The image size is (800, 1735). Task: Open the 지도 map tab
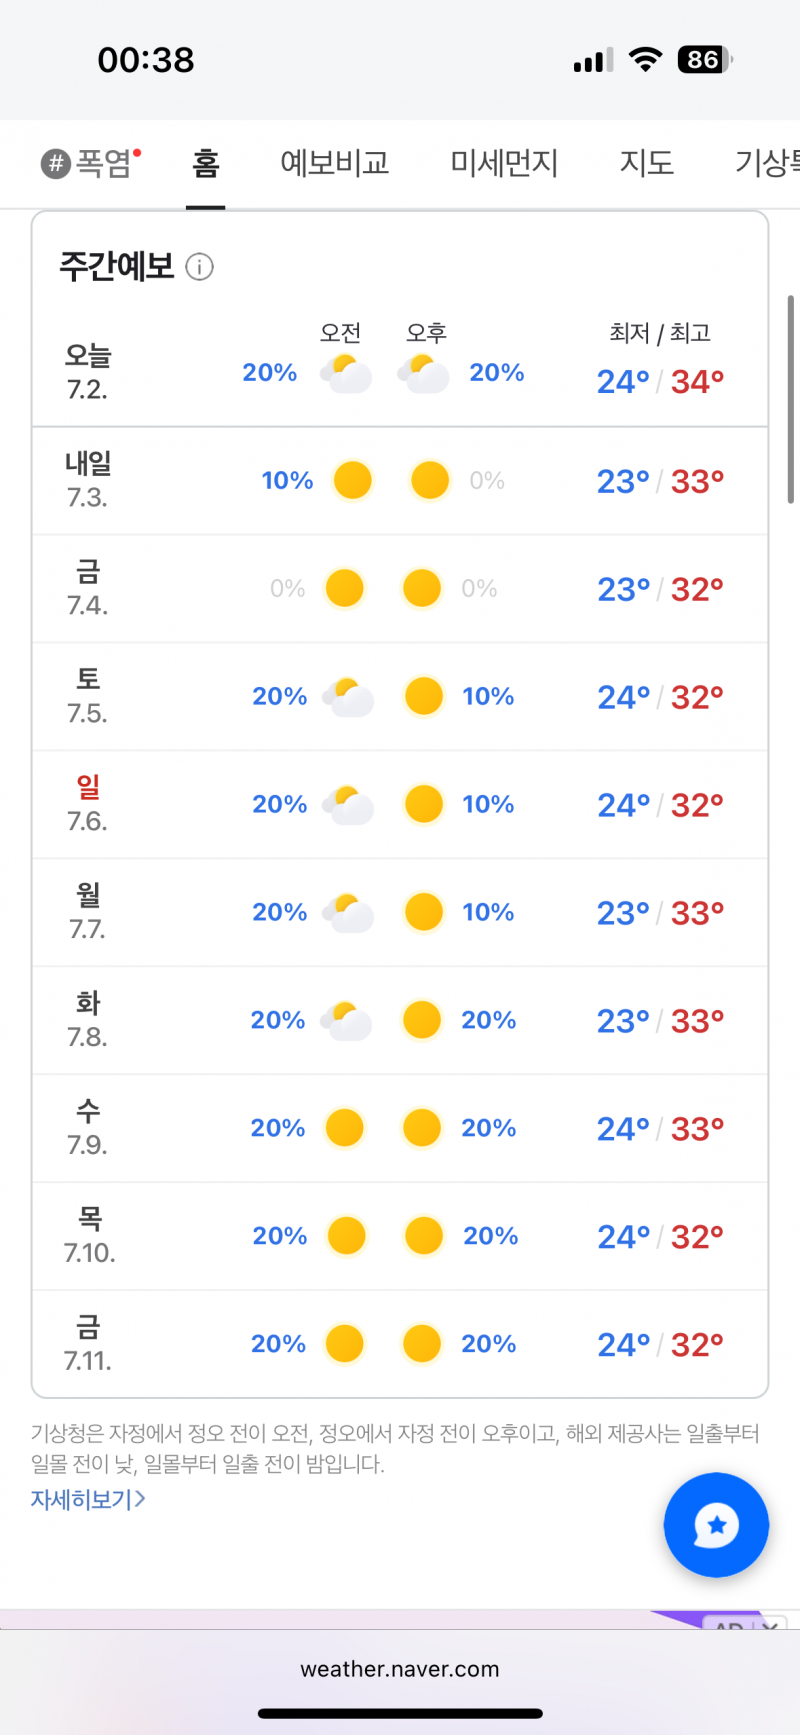(646, 163)
